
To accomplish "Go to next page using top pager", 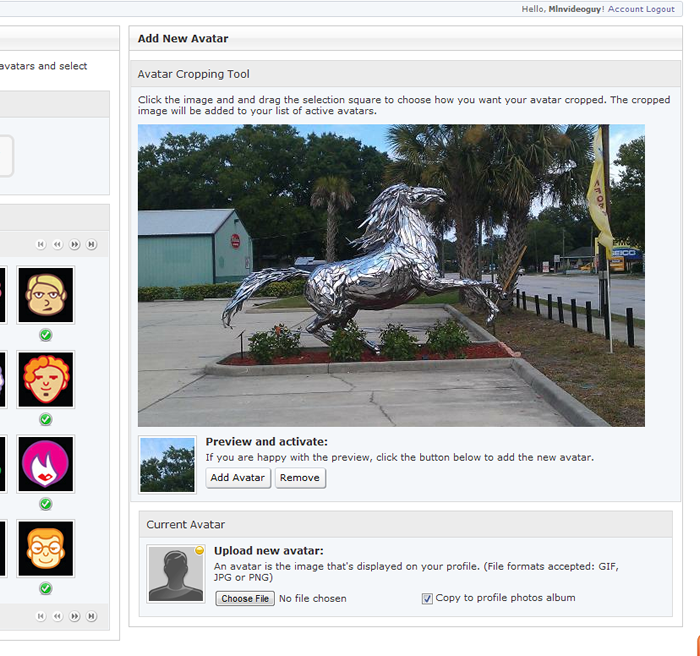I will pos(75,244).
